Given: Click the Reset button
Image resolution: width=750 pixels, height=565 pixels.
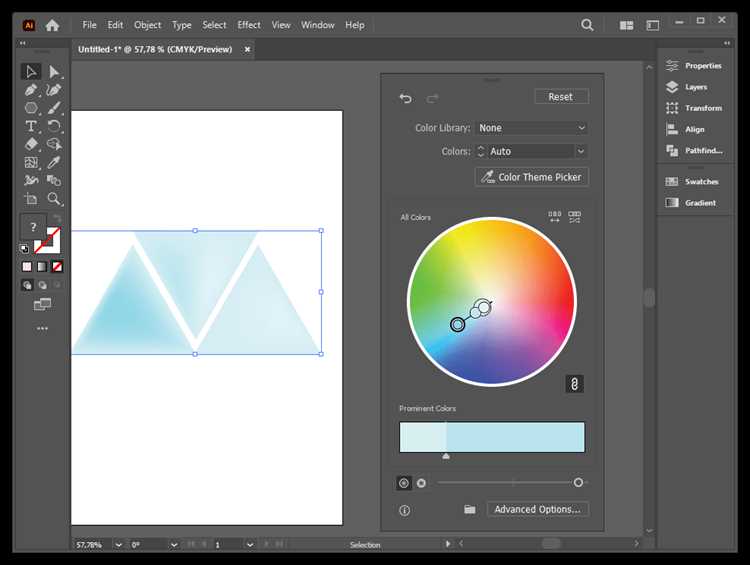Looking at the screenshot, I should tap(561, 97).
